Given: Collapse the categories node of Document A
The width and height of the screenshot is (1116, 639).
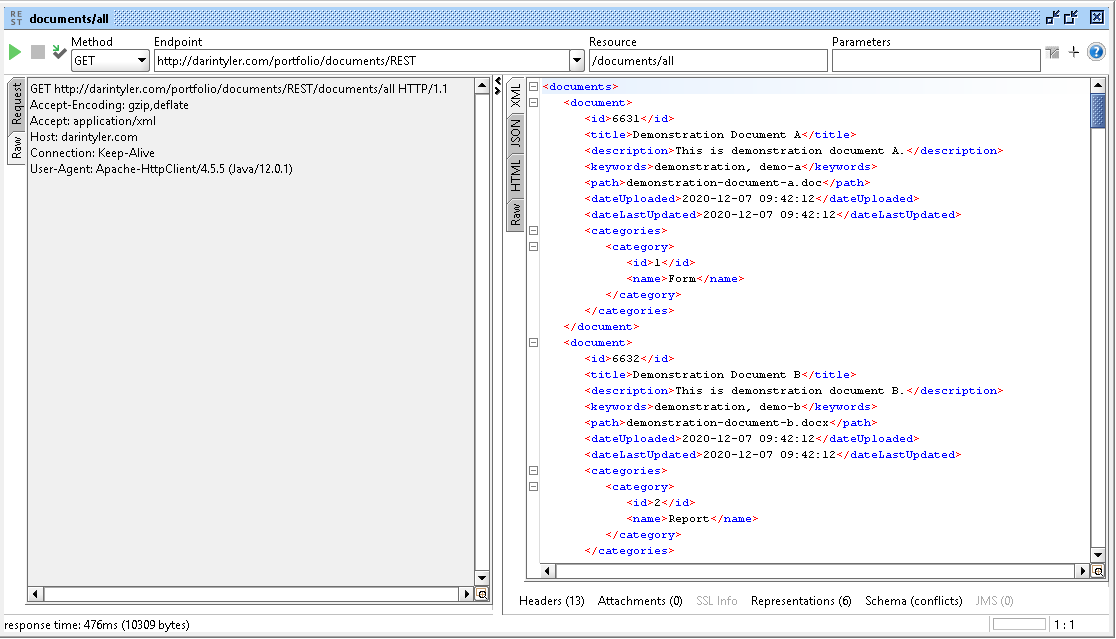Looking at the screenshot, I should [533, 231].
